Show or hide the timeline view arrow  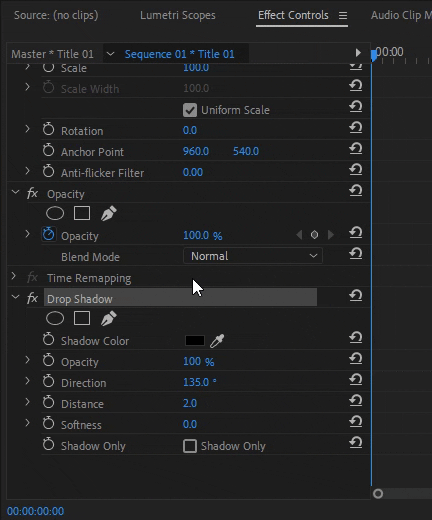tap(358, 53)
